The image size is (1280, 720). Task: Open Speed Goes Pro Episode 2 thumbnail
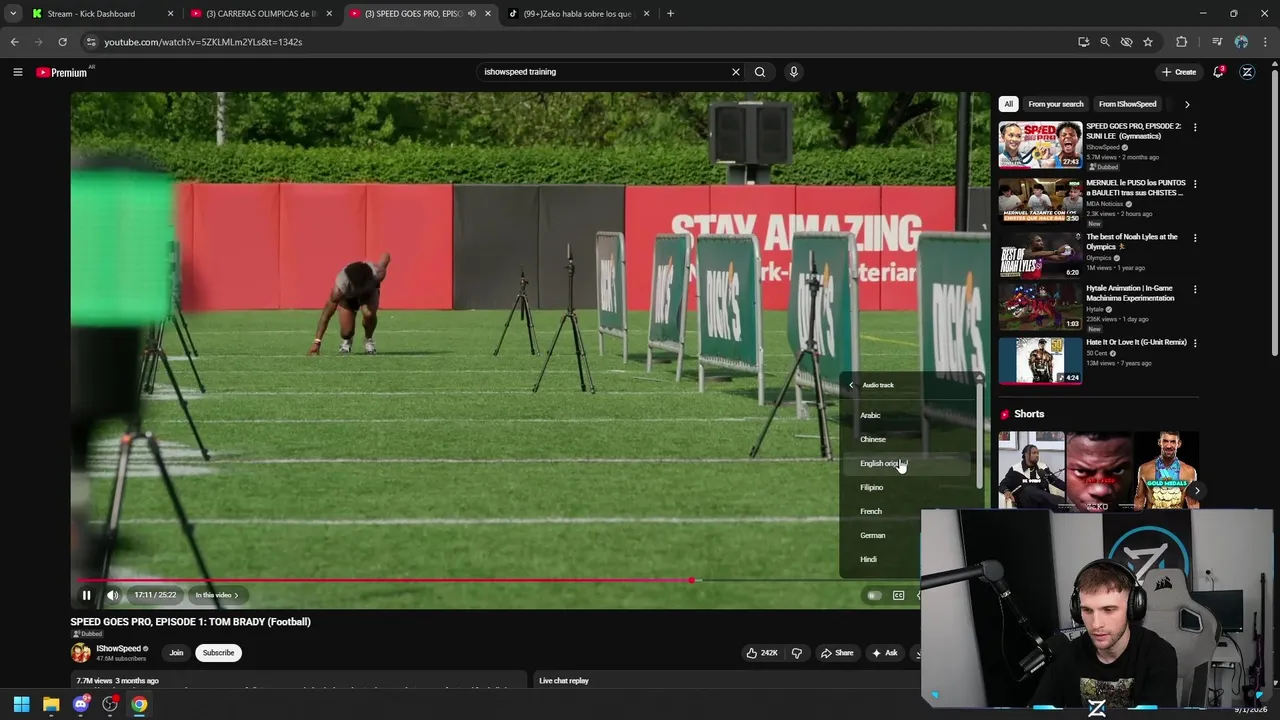coord(1040,146)
